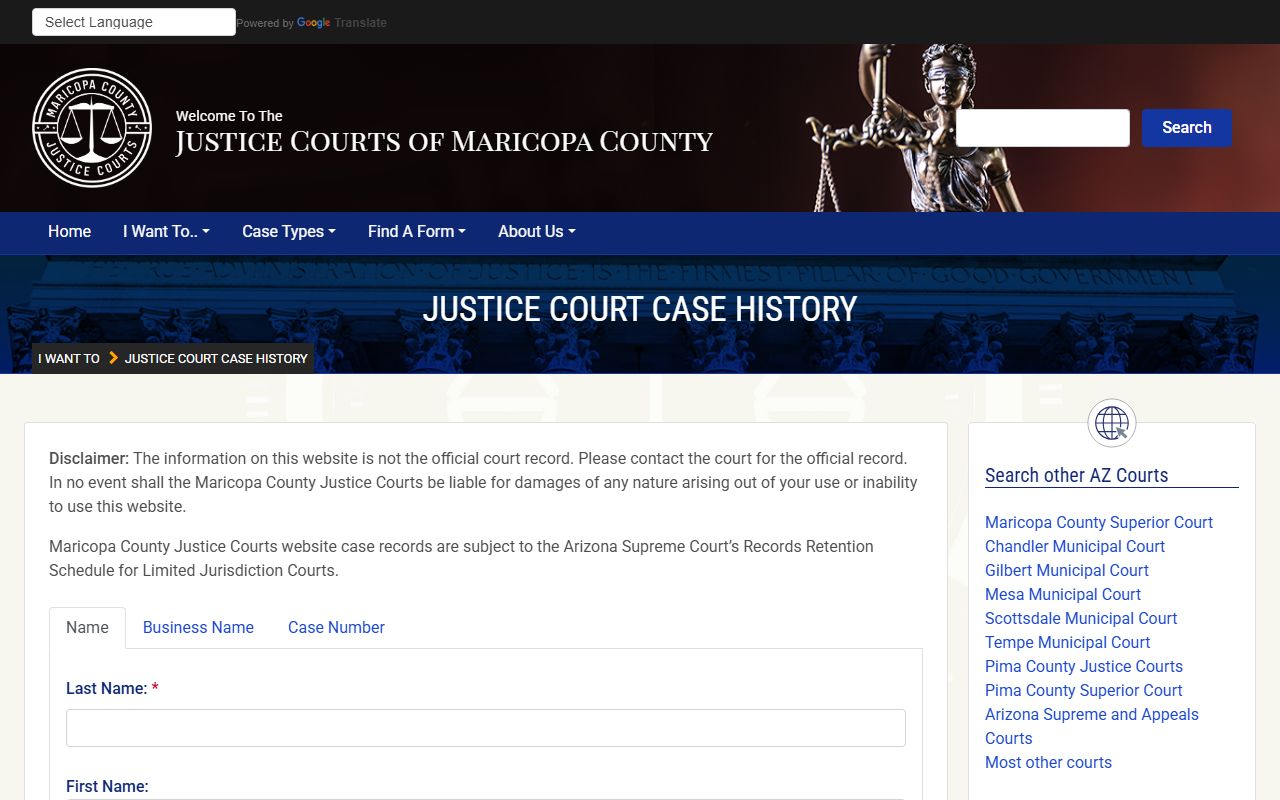Image resolution: width=1280 pixels, height=800 pixels.
Task: Click the I WANT TO breadcrumb
Action: coord(69,358)
